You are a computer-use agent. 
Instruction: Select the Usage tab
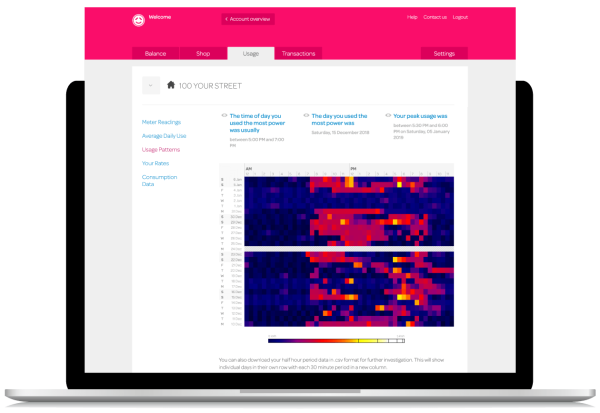click(x=250, y=53)
